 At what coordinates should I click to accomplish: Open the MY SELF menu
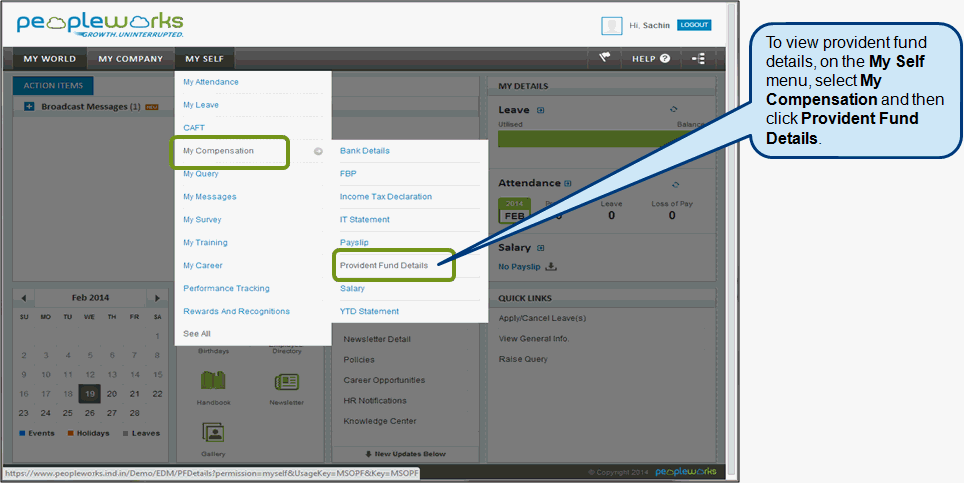(205, 59)
